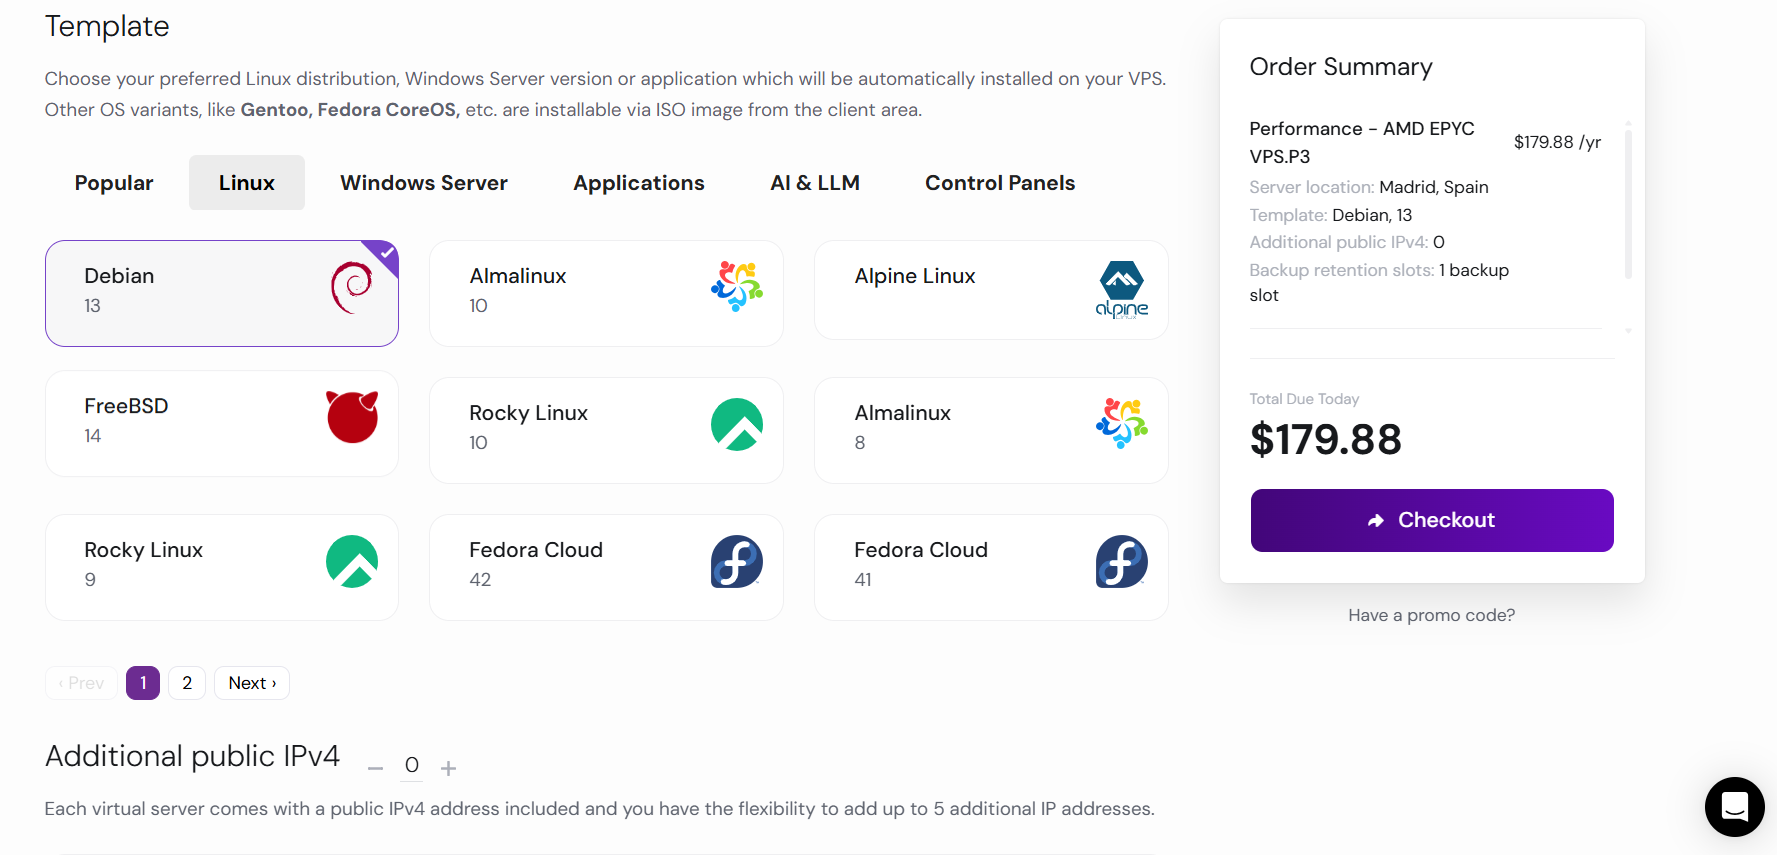Screen dimensions: 1777x855
Task: Click the Template: Debian, 13 summary line
Action: (x=1331, y=215)
